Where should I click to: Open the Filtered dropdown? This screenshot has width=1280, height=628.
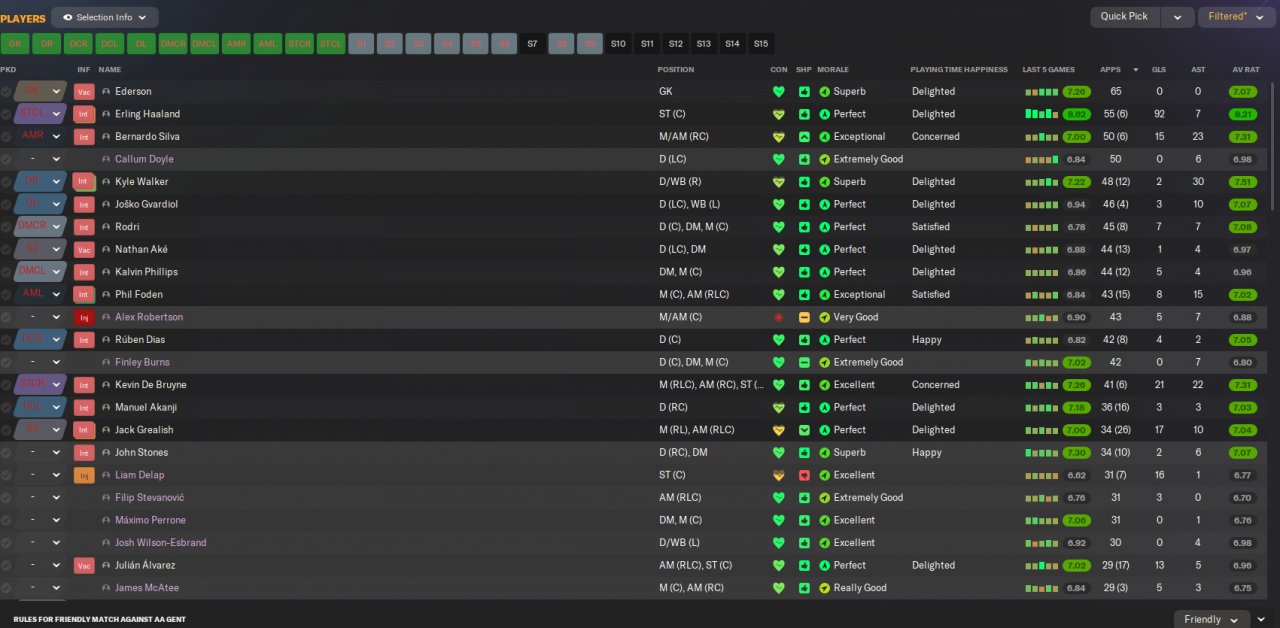(1235, 17)
